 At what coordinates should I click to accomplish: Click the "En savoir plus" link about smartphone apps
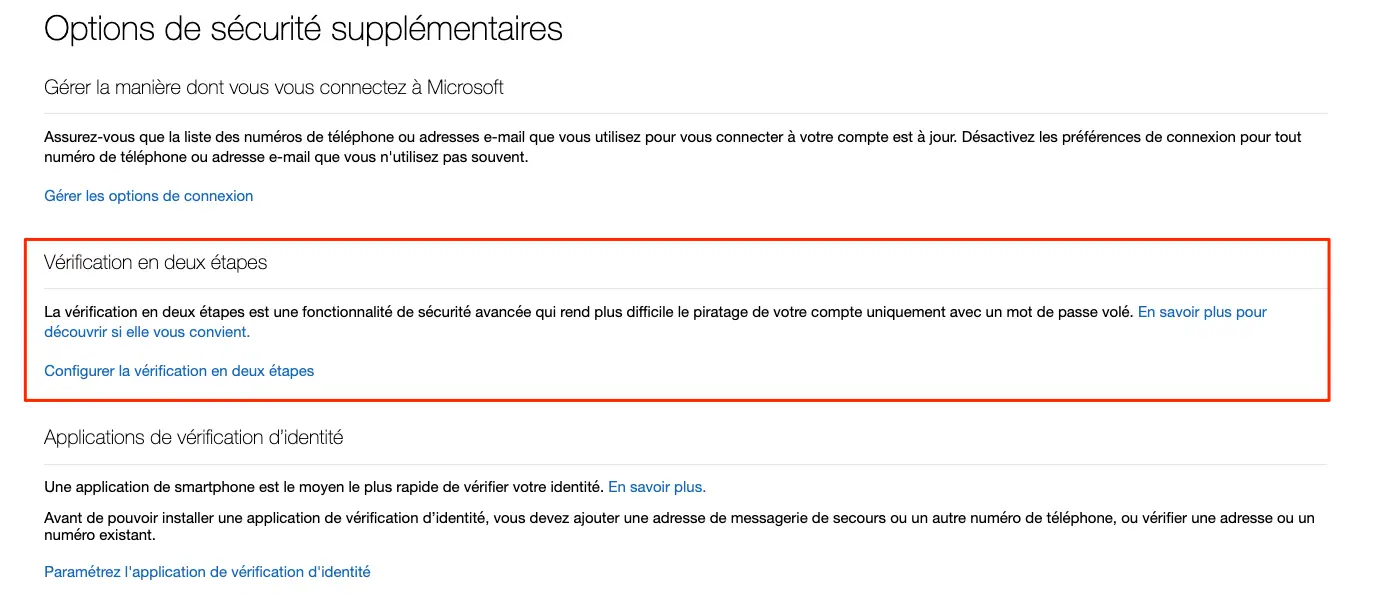pos(657,486)
